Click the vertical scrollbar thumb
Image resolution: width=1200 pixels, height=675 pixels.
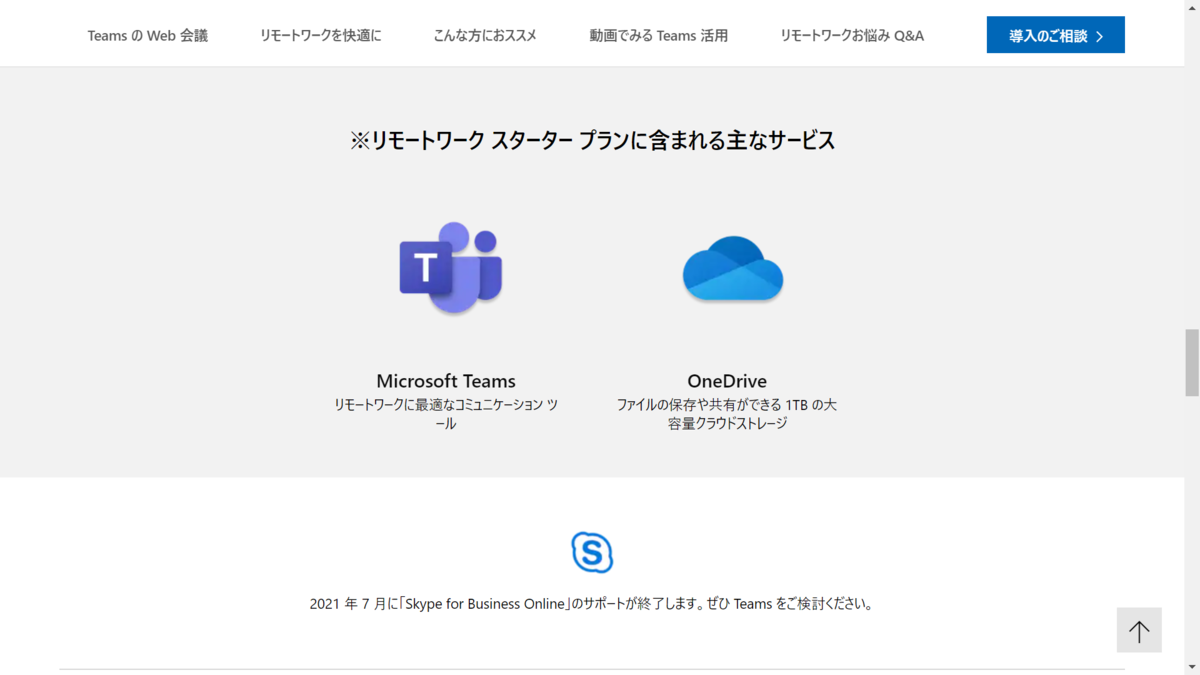pos(1192,362)
